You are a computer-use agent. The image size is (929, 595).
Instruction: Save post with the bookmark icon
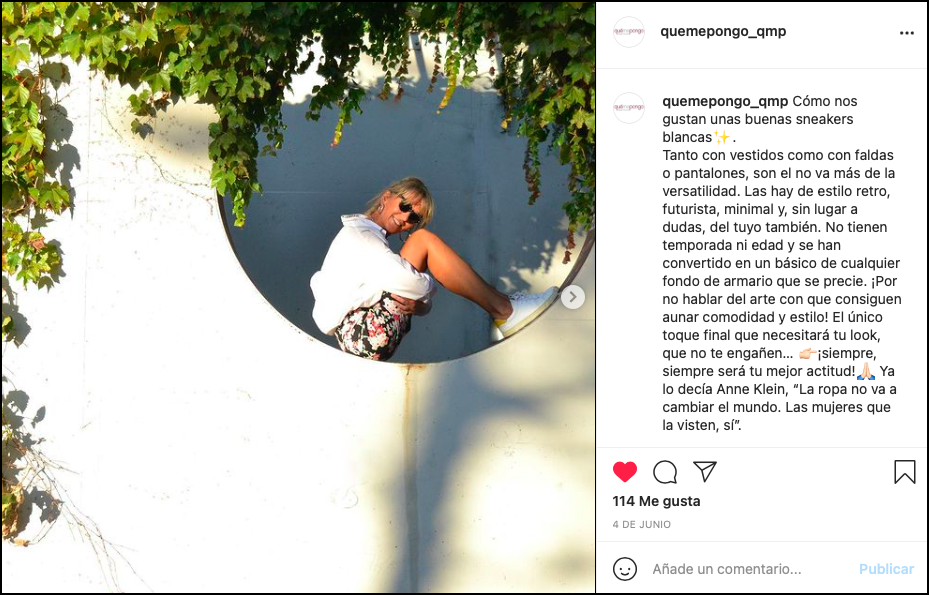pos(905,472)
